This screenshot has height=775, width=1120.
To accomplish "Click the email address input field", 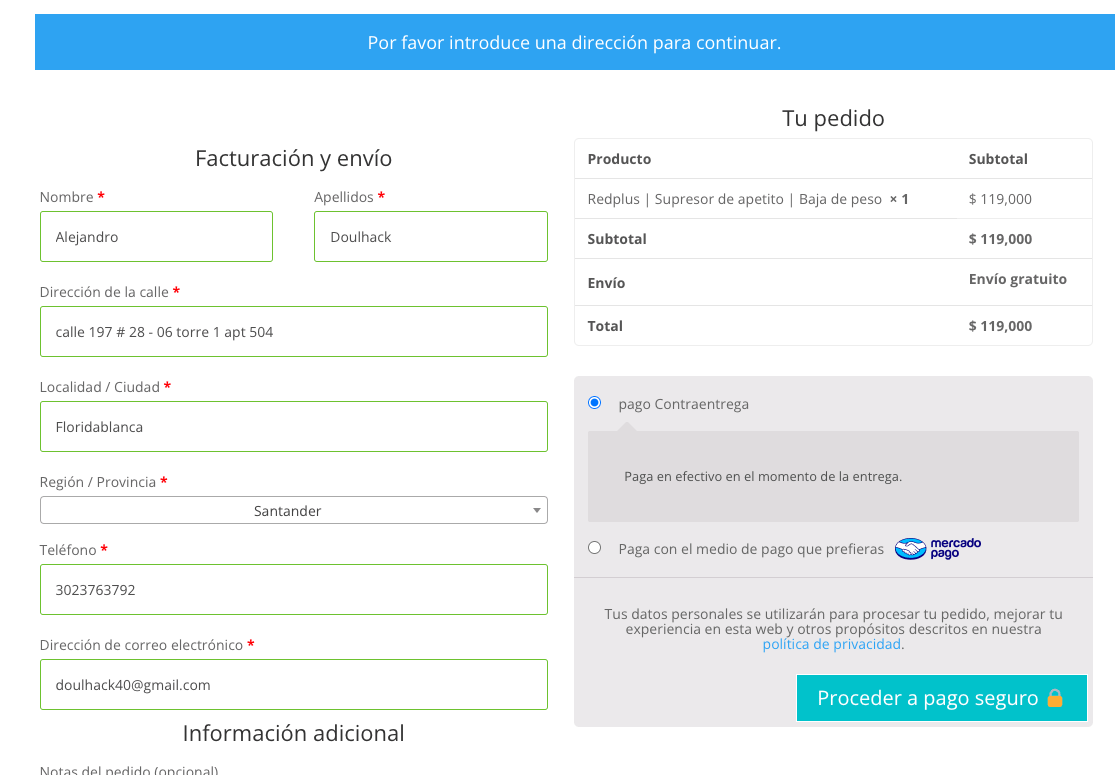I will tap(294, 684).
